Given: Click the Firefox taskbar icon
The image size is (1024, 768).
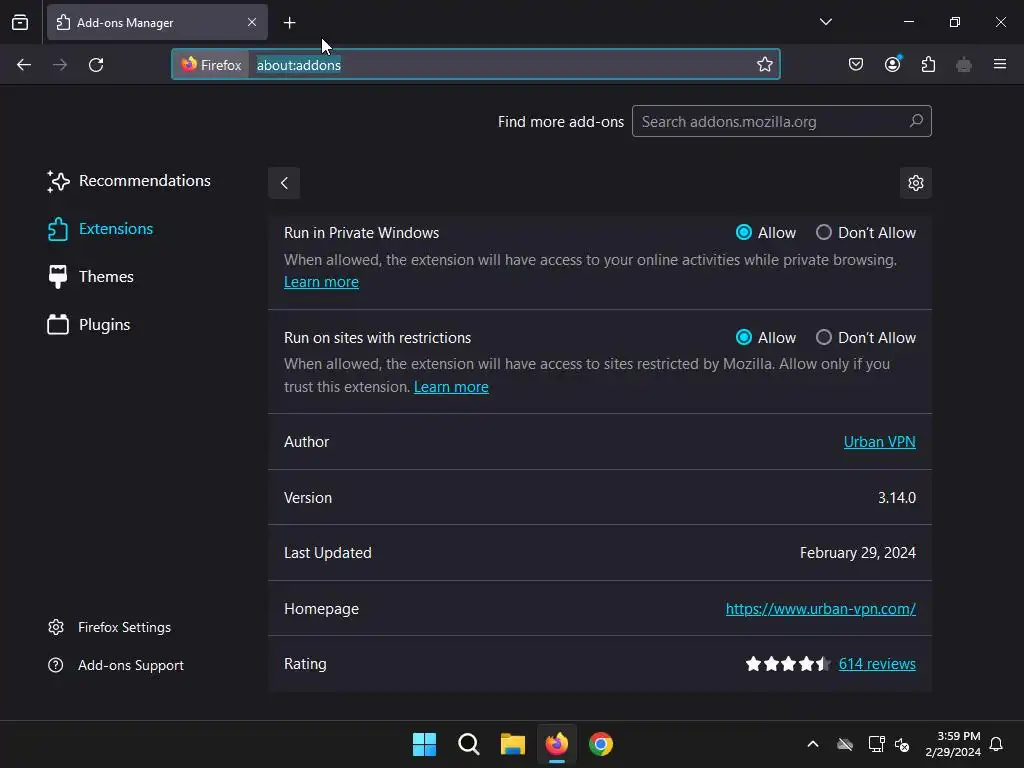Looking at the screenshot, I should [556, 744].
